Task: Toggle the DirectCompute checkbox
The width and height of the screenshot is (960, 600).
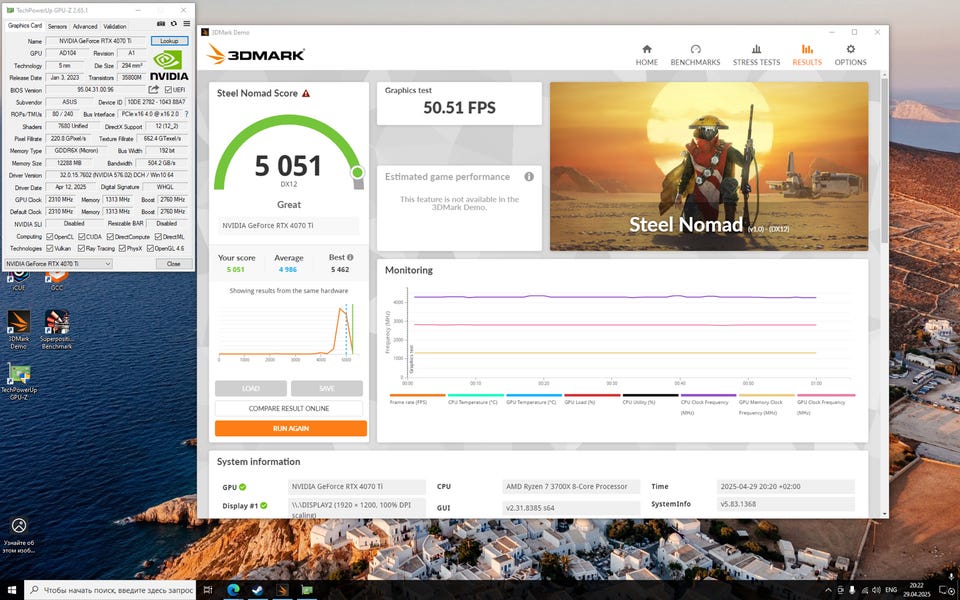Action: [x=110, y=236]
